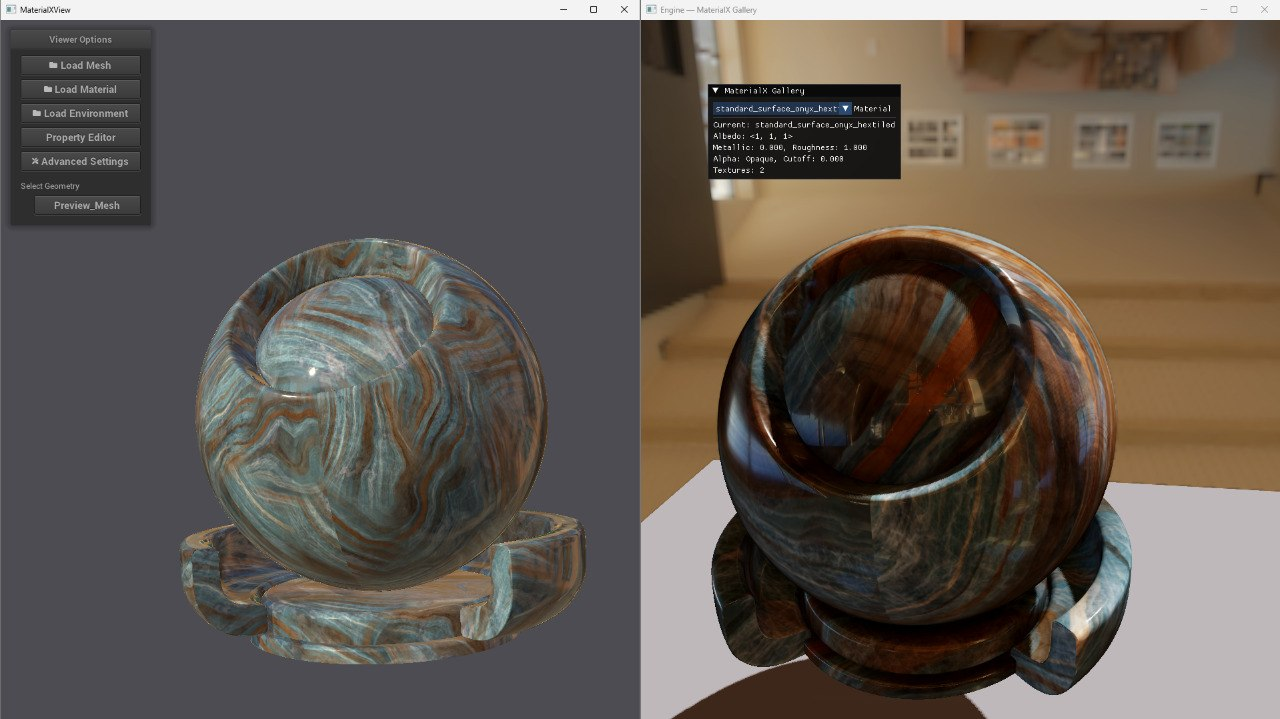
Task: Click the 'Albedo: <1, 1, 1>' line
Action: coord(753,136)
